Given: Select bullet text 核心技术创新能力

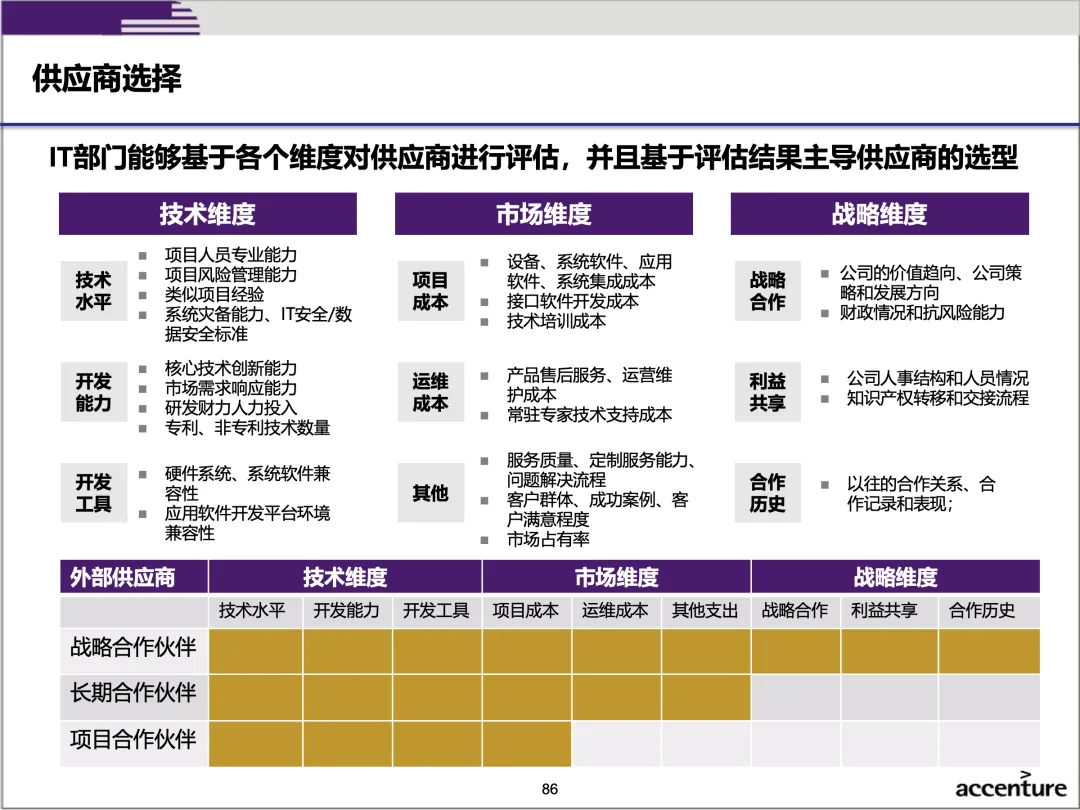Looking at the screenshot, I should 231,368.
